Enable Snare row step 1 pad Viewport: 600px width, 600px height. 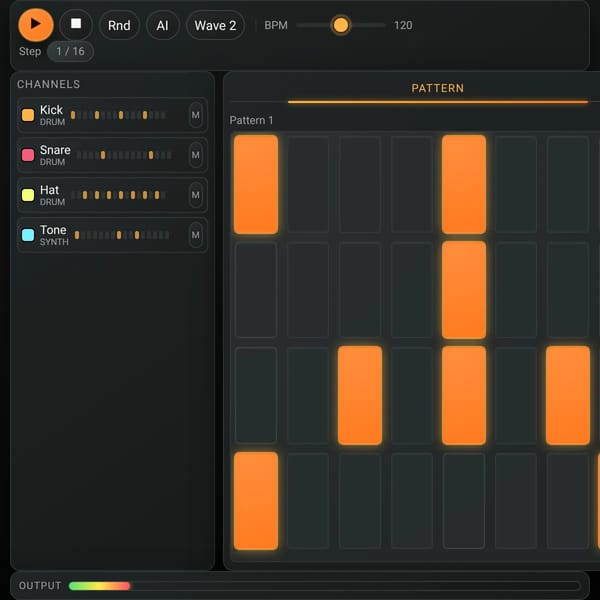click(256, 290)
